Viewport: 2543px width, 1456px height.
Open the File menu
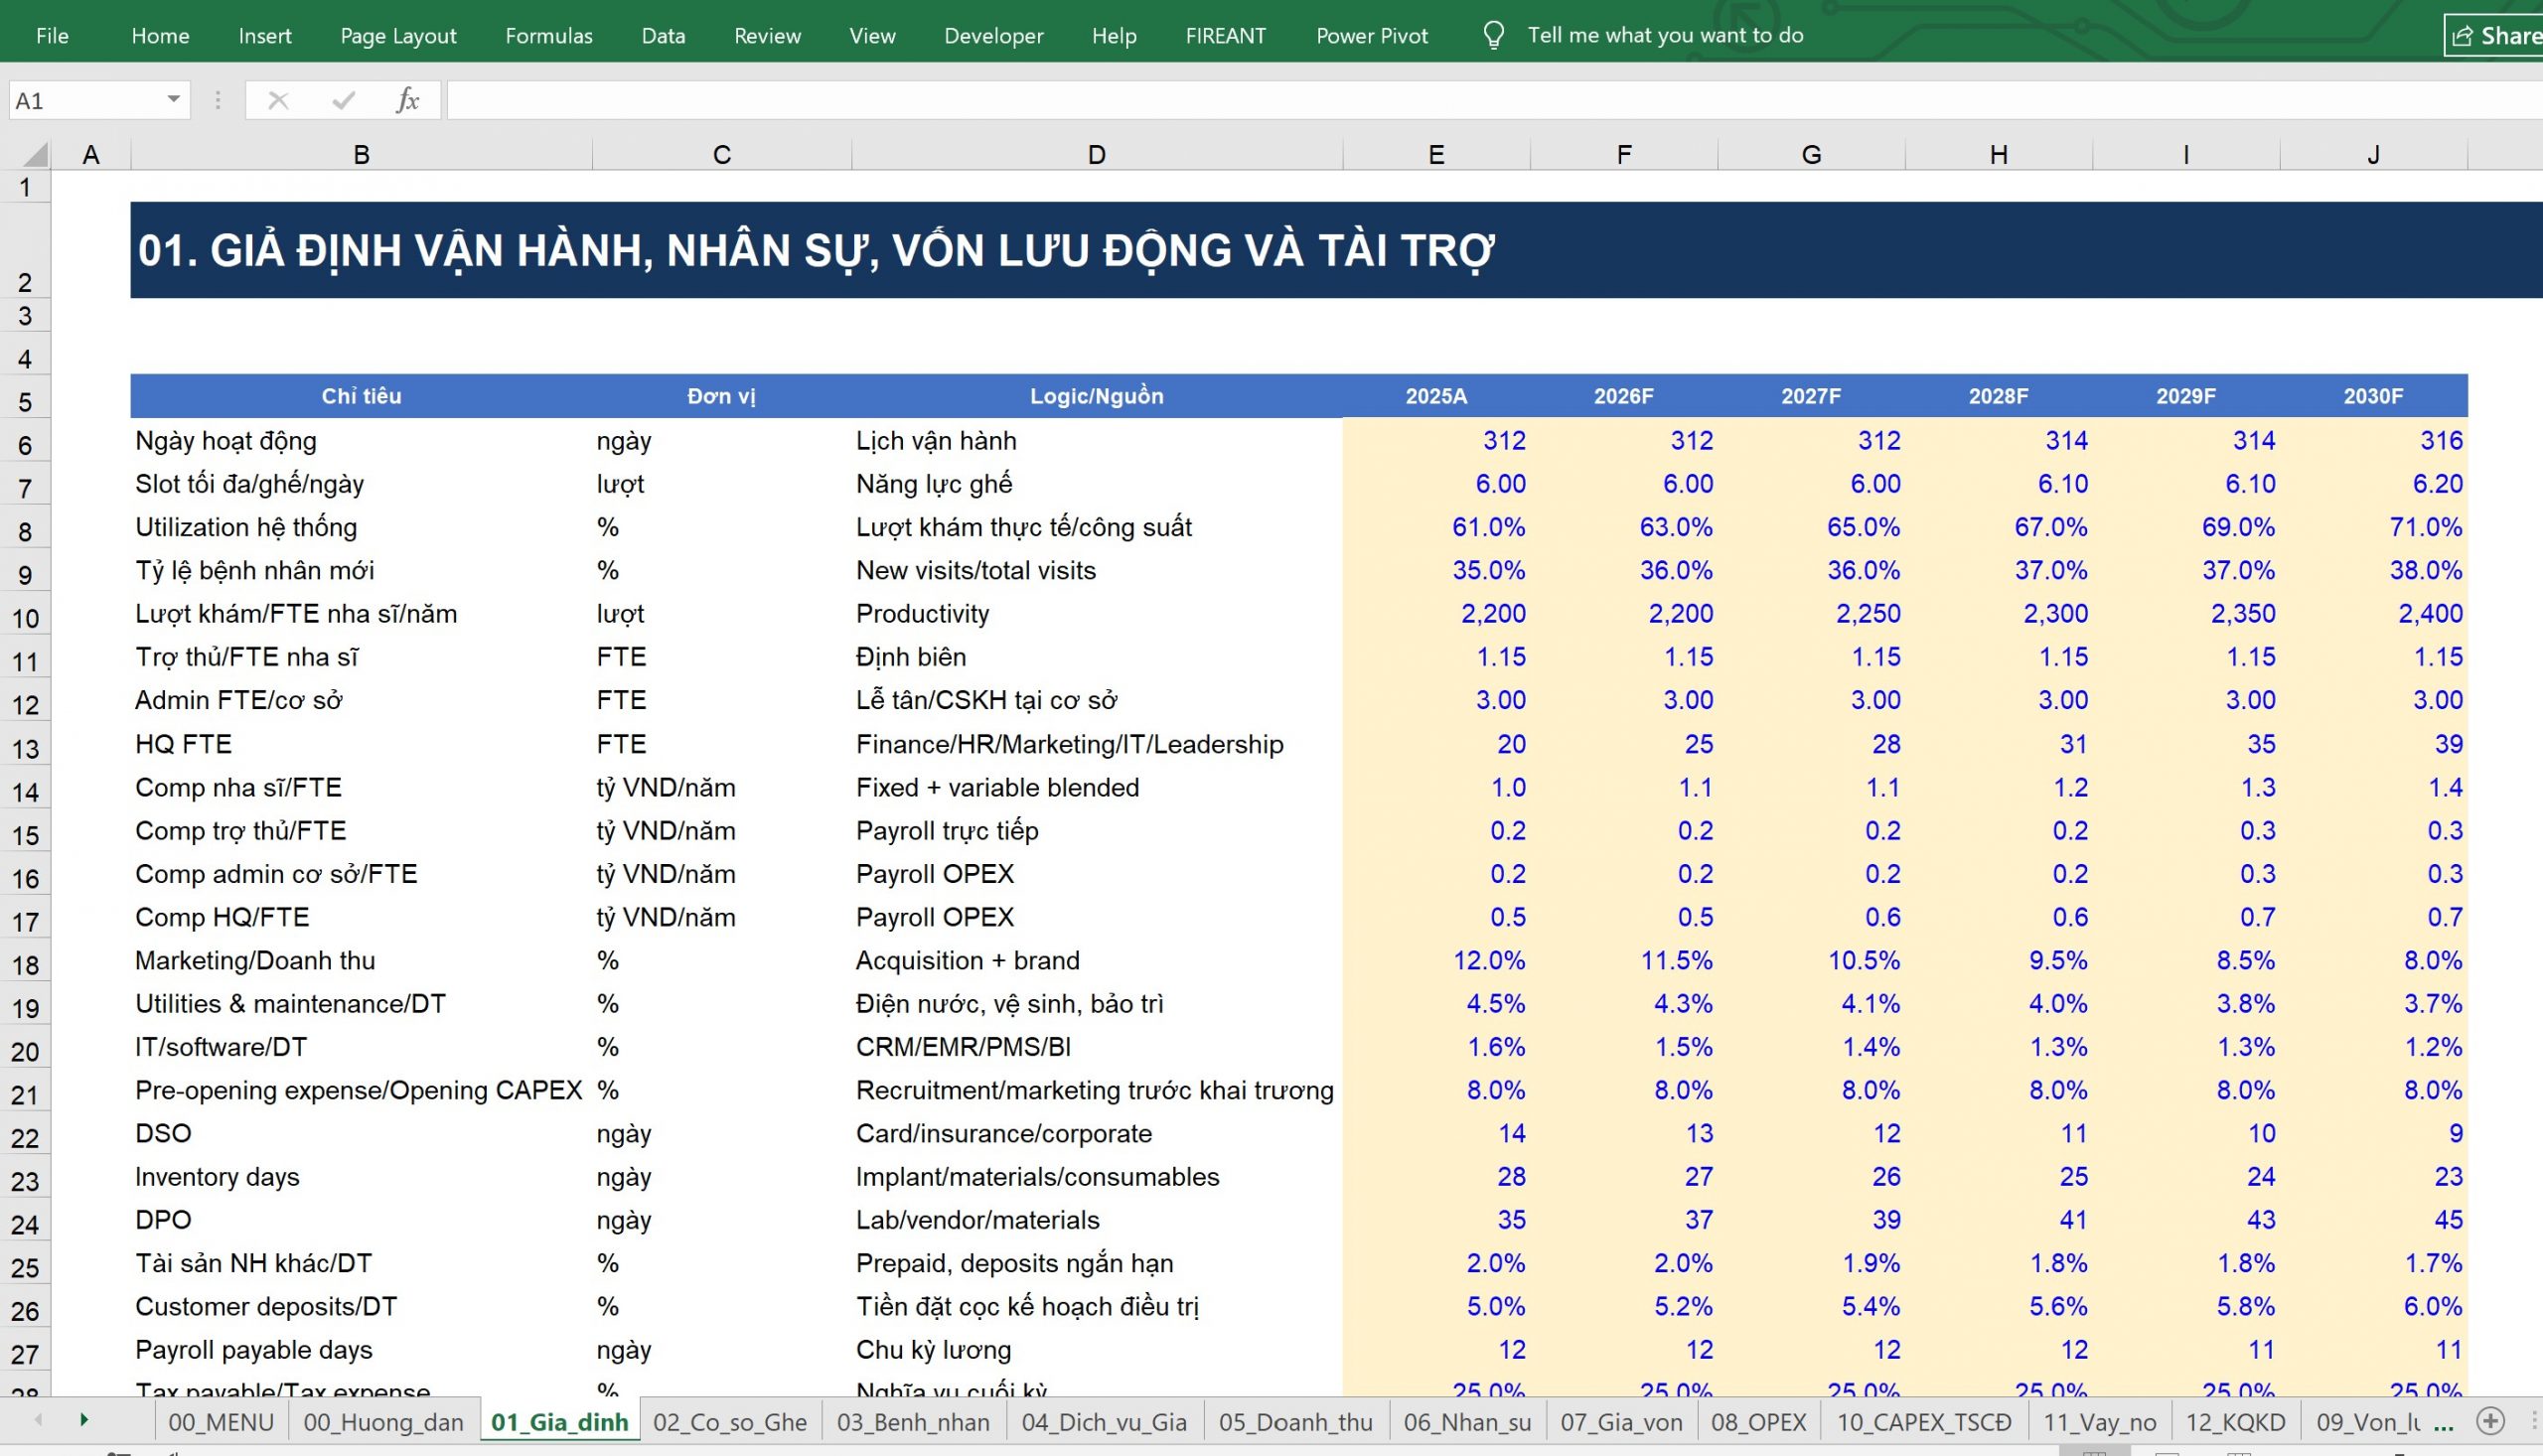click(x=52, y=36)
